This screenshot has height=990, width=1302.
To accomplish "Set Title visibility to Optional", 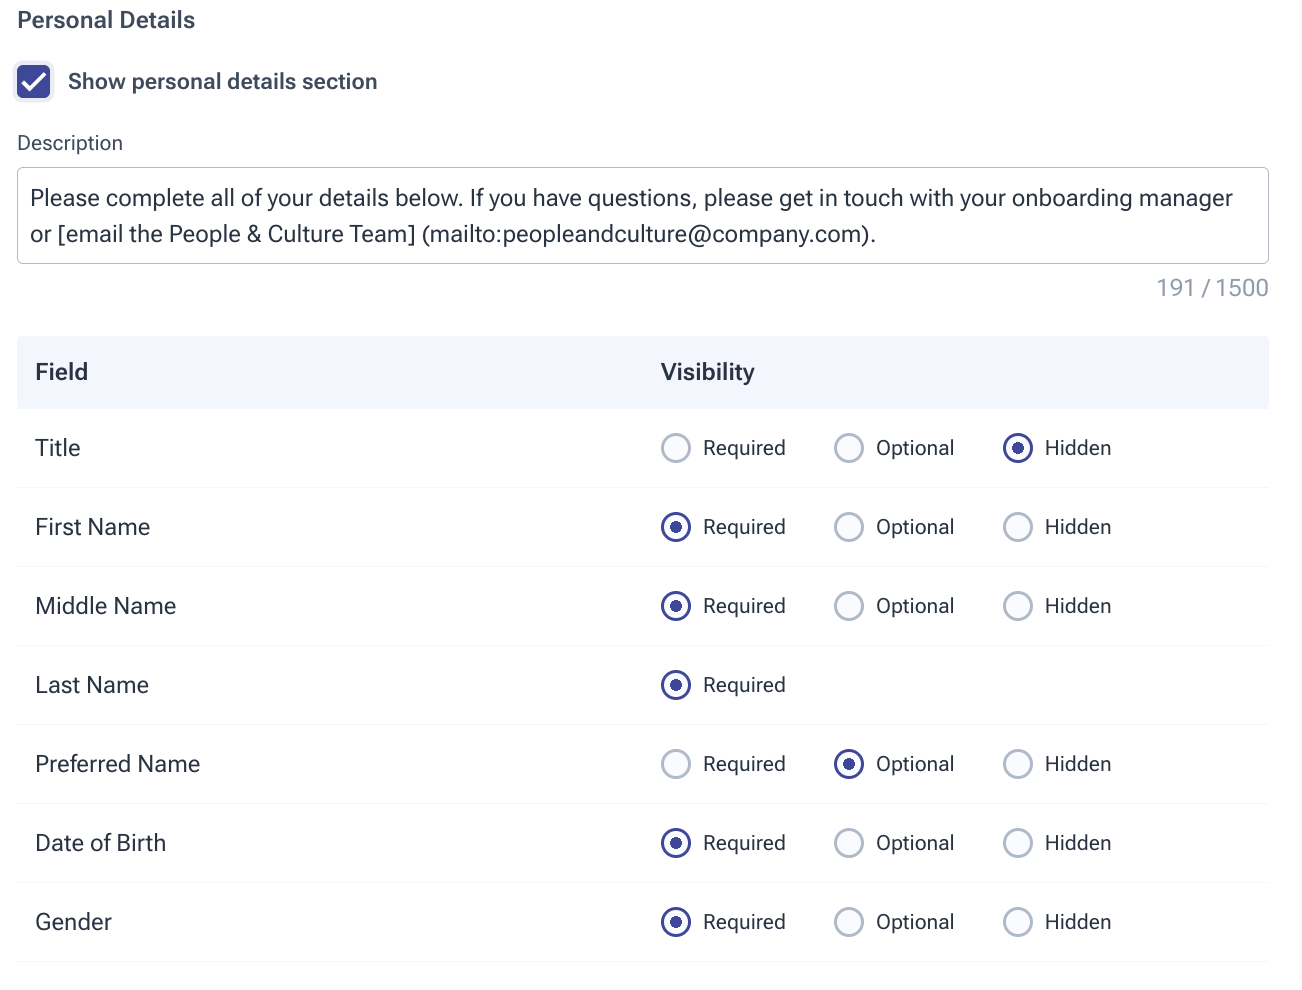I will pos(849,448).
